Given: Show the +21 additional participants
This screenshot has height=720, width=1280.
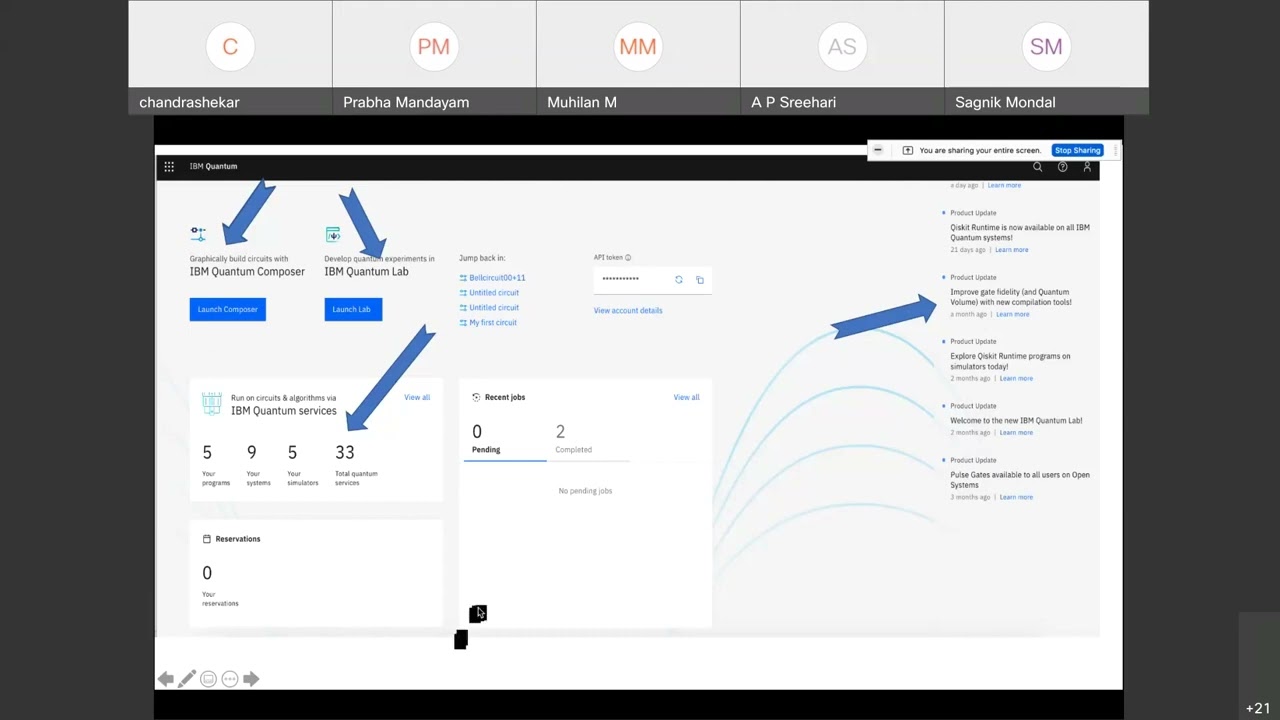Looking at the screenshot, I should (1258, 708).
